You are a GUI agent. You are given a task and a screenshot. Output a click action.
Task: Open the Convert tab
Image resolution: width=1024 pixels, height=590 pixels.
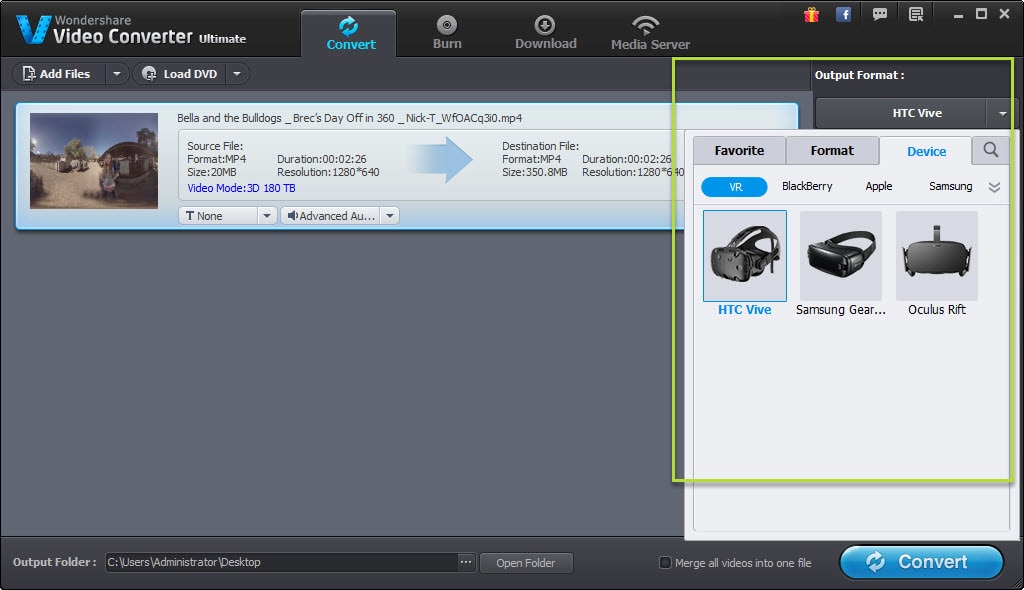point(349,33)
